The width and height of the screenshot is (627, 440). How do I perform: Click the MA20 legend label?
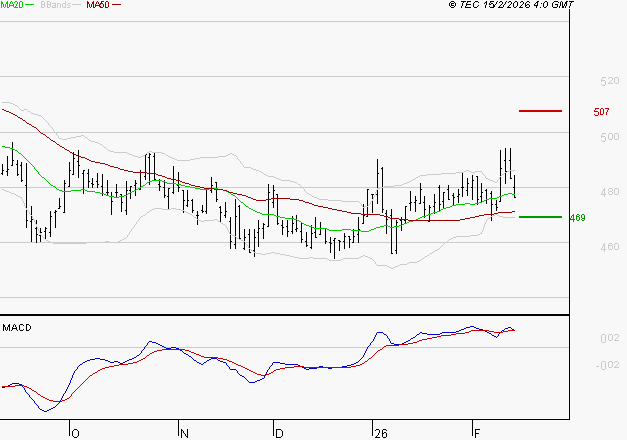pyautogui.click(x=12, y=6)
